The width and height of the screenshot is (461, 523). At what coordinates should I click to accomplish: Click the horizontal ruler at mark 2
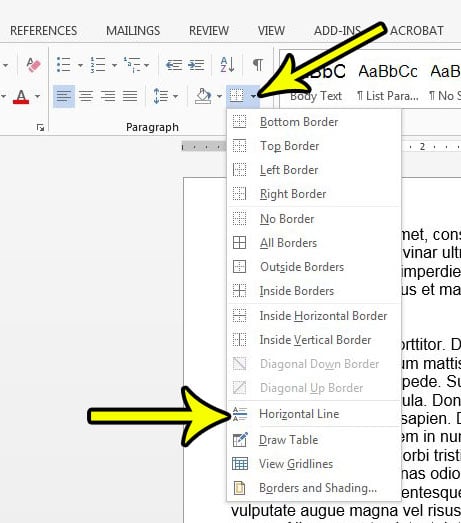[422, 146]
